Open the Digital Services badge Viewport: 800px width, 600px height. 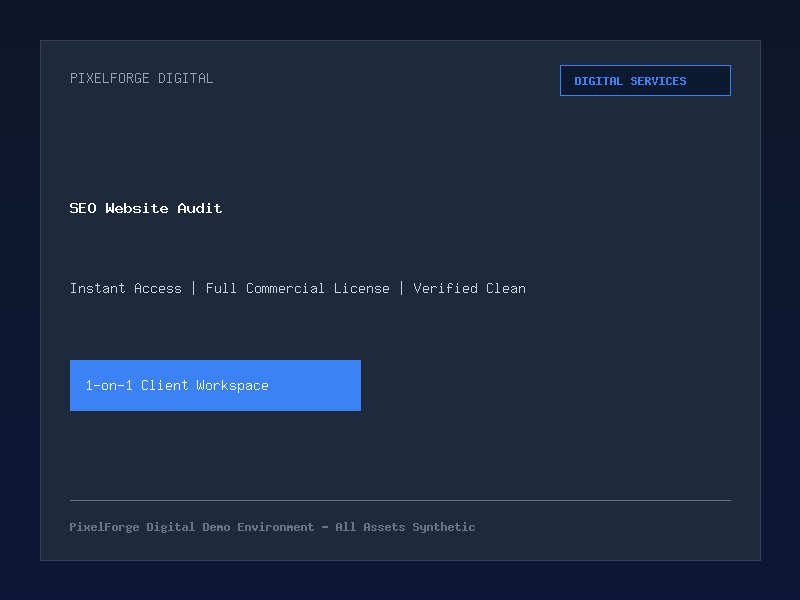(x=645, y=81)
